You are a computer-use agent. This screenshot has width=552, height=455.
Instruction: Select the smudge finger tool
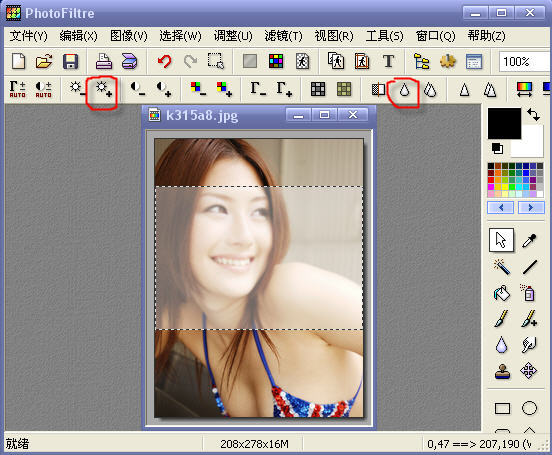(529, 344)
